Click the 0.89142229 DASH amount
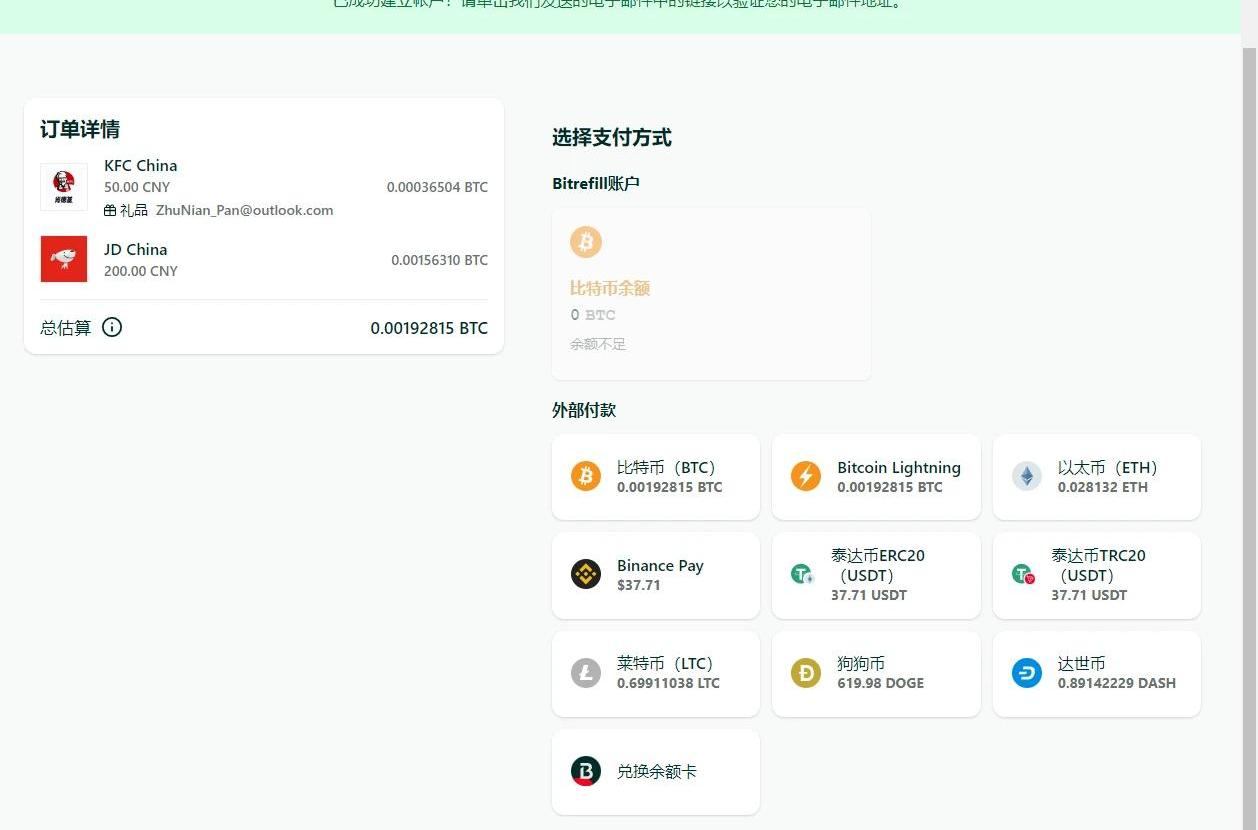Viewport: 1258px width, 830px height. (x=1117, y=684)
